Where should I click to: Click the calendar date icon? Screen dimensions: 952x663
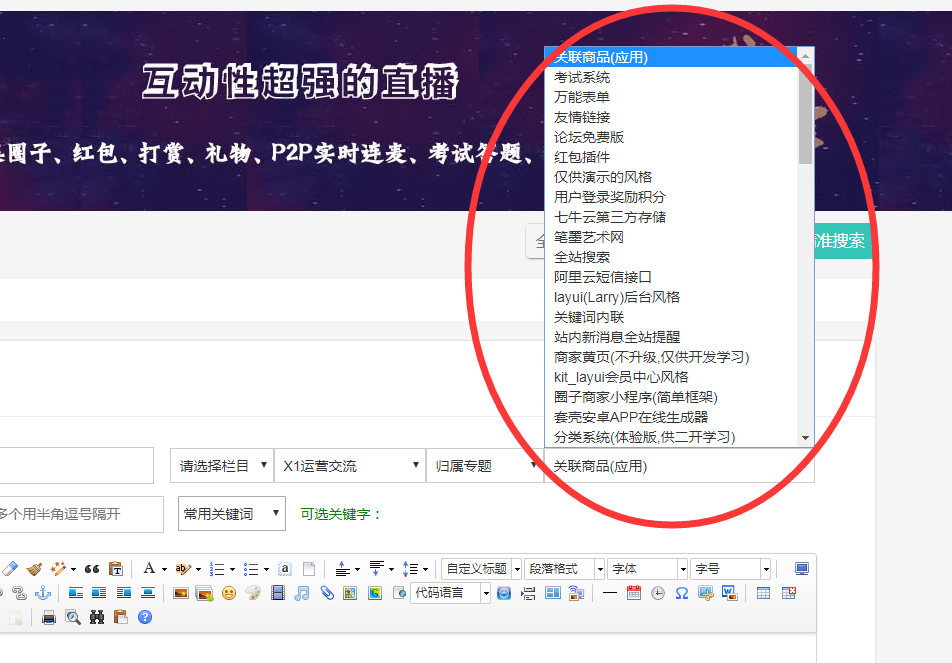click(634, 593)
